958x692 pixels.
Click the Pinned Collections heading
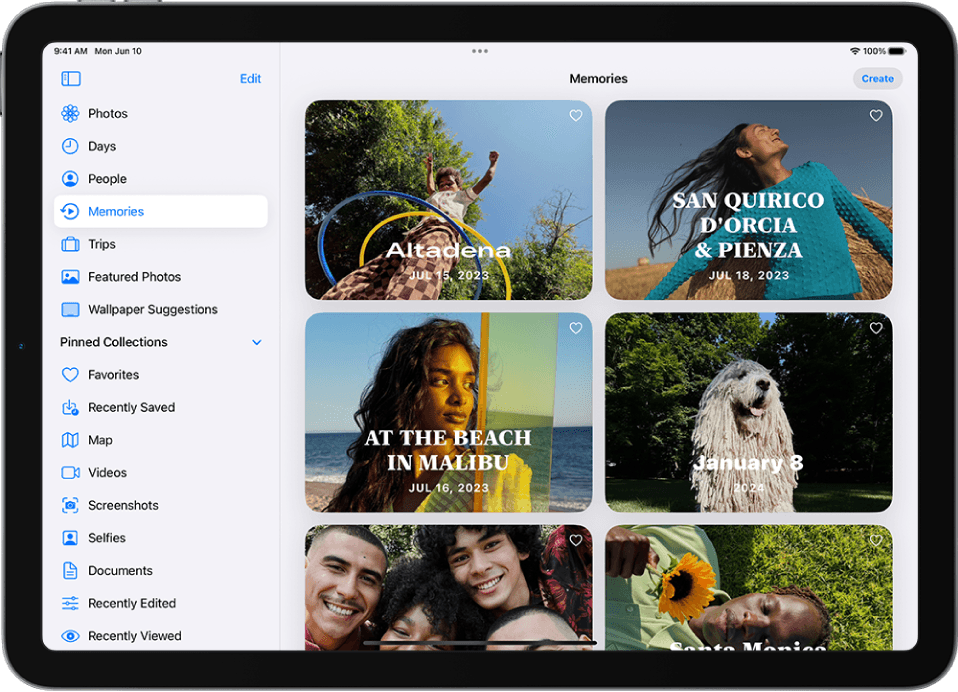coord(114,342)
